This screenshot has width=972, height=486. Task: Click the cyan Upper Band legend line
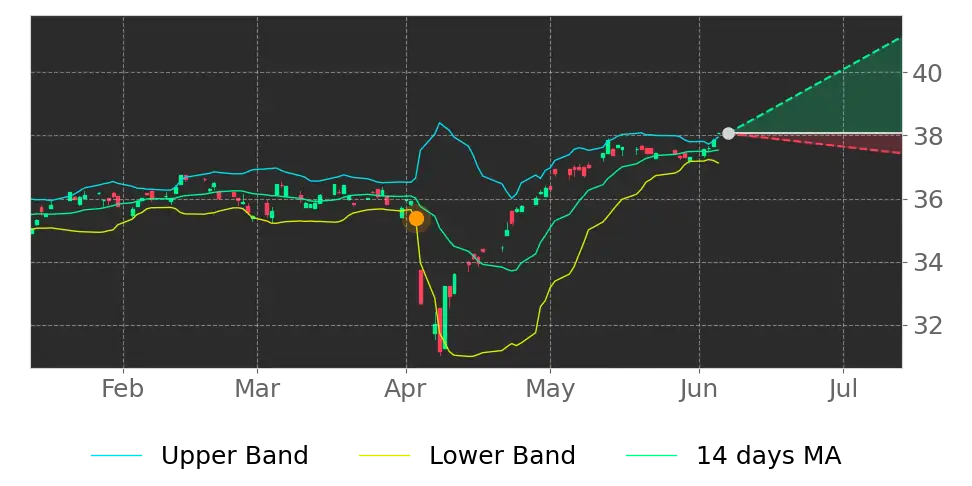[117, 456]
